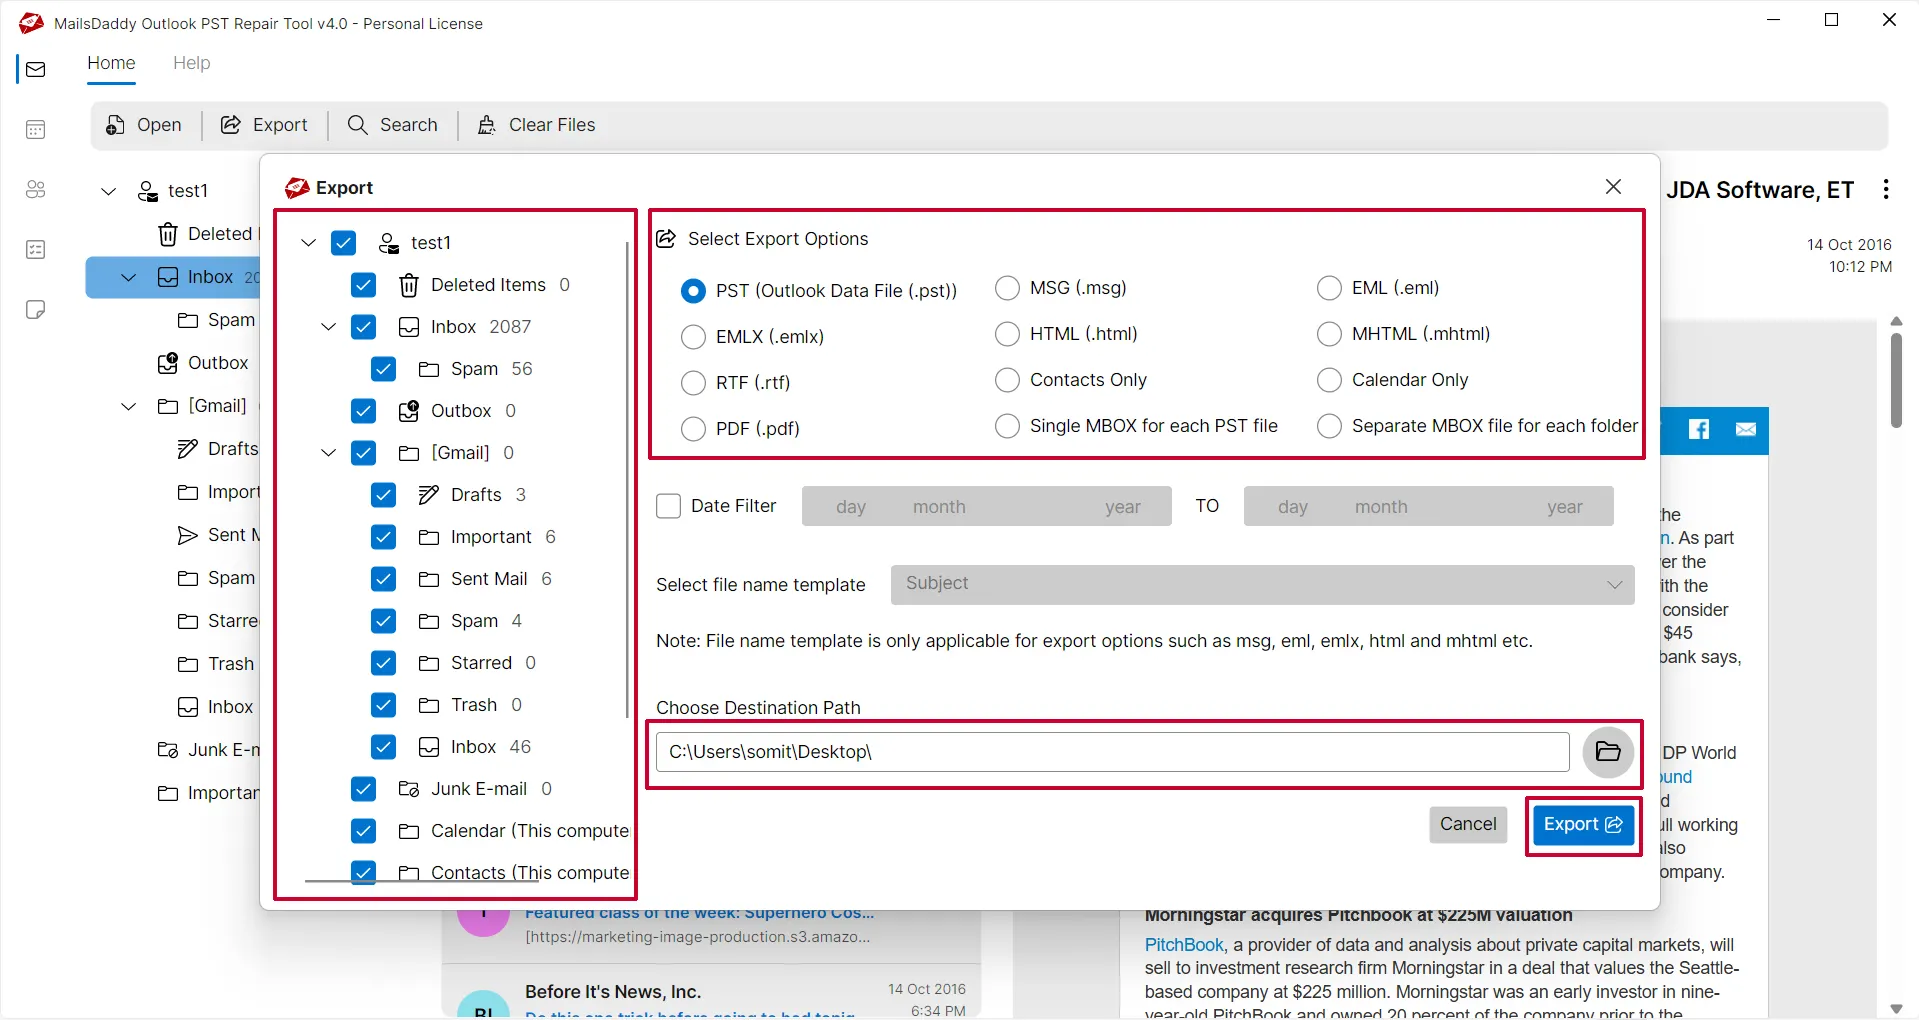The image size is (1919, 1020).
Task: Open the three-dot more options menu
Action: (1886, 190)
